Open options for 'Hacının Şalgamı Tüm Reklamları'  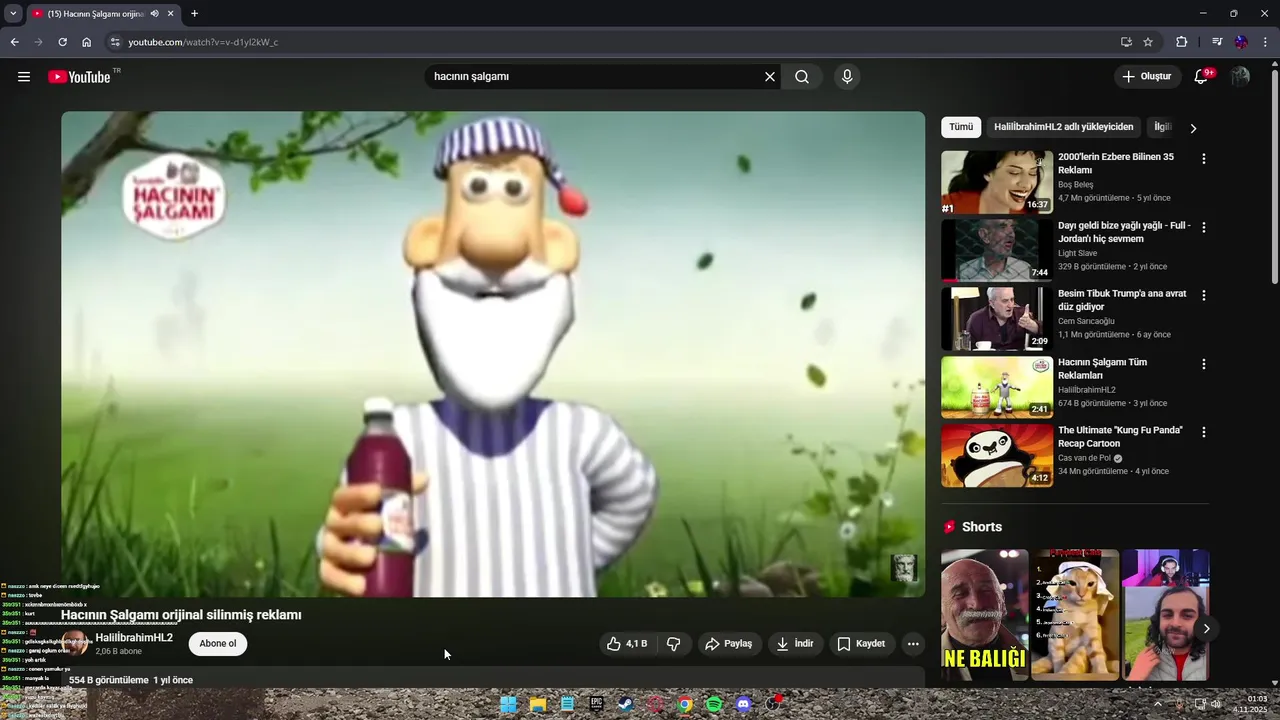point(1203,364)
